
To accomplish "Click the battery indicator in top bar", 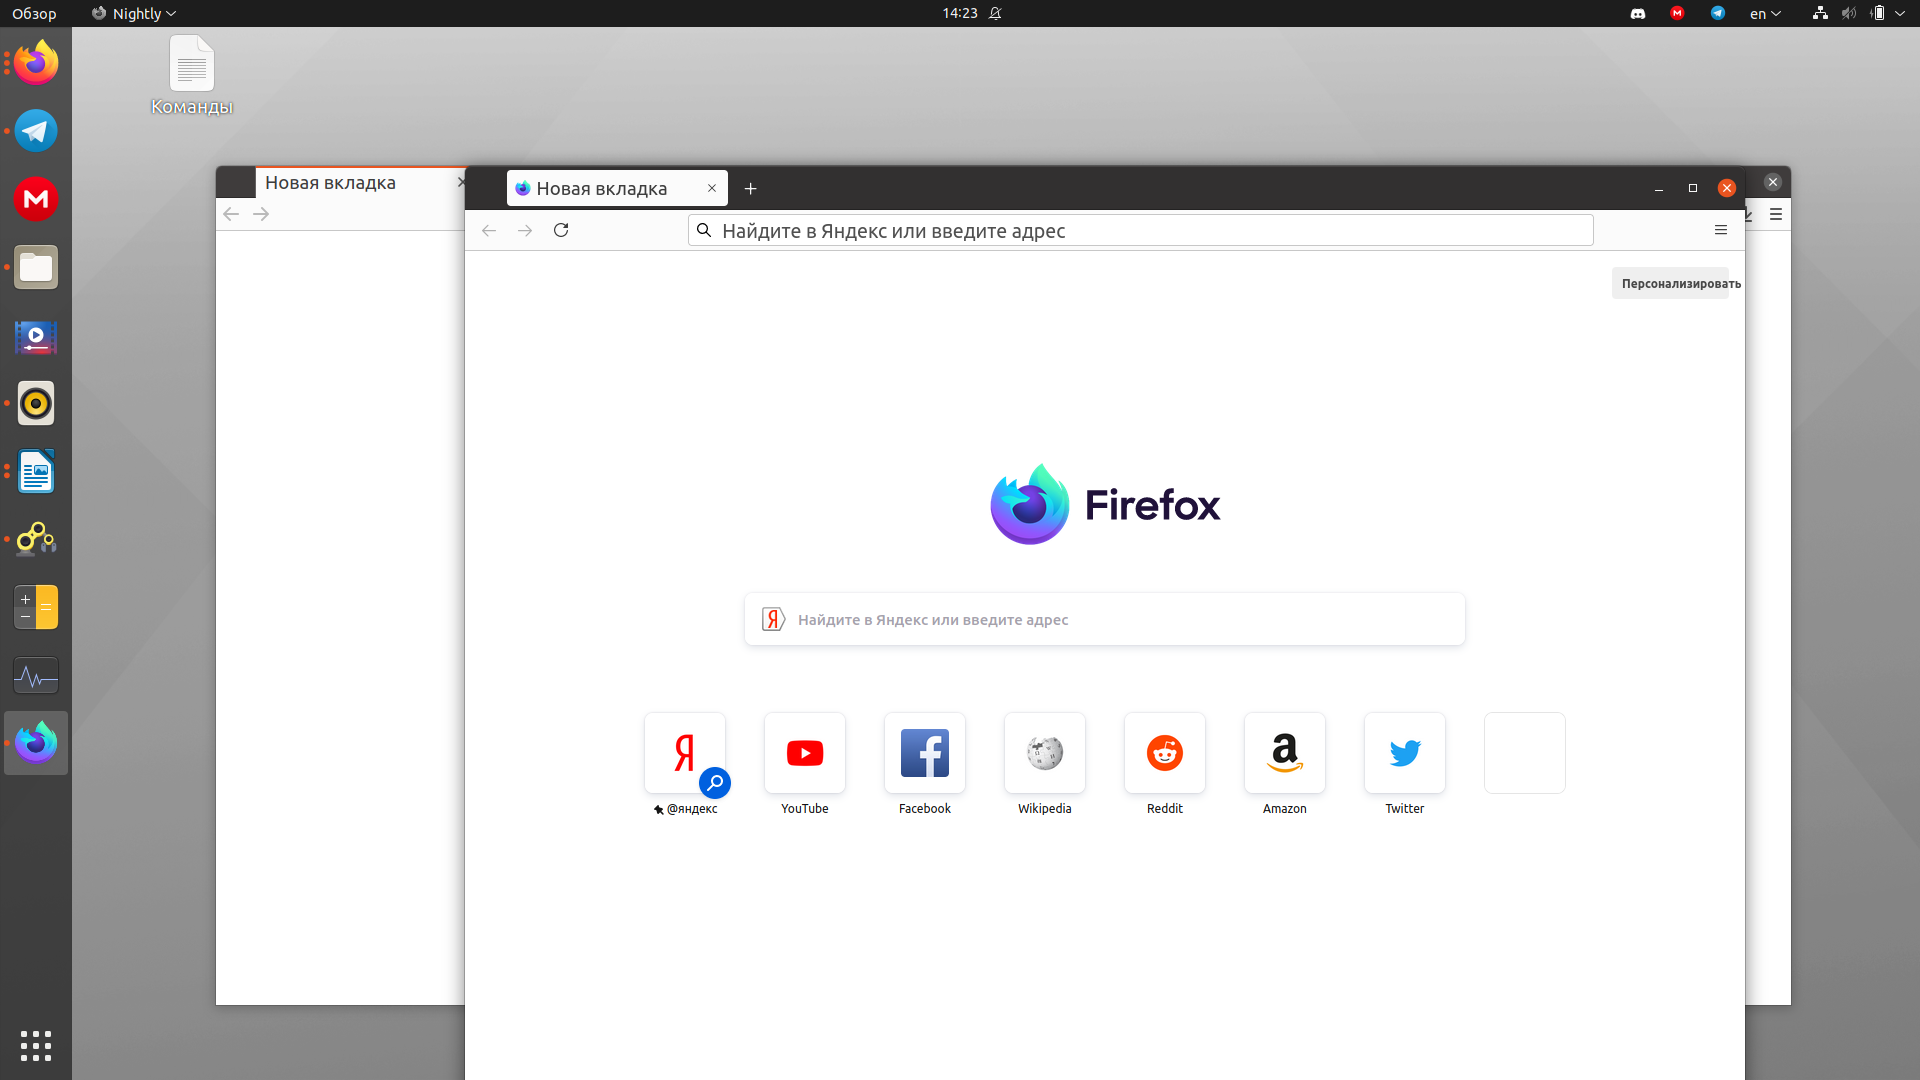I will click(x=1878, y=13).
